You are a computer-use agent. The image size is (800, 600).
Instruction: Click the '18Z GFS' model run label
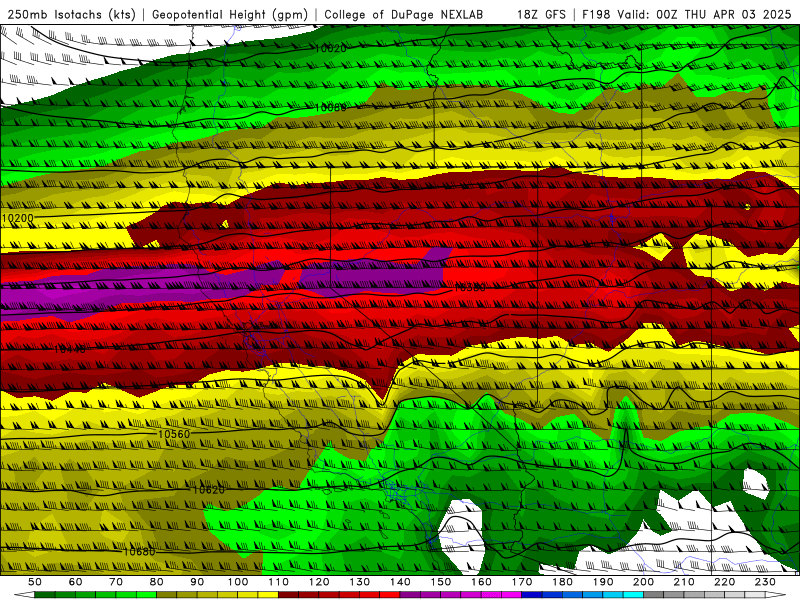coord(541,15)
